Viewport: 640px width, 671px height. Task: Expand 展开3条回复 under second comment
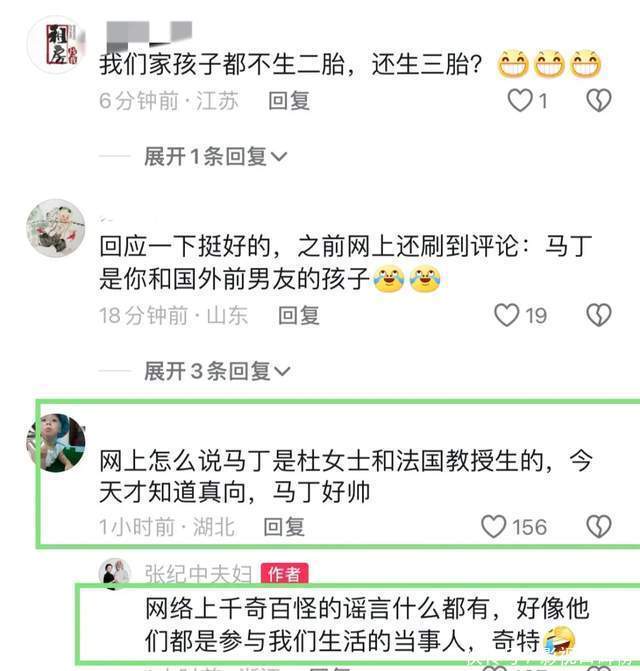[217, 371]
